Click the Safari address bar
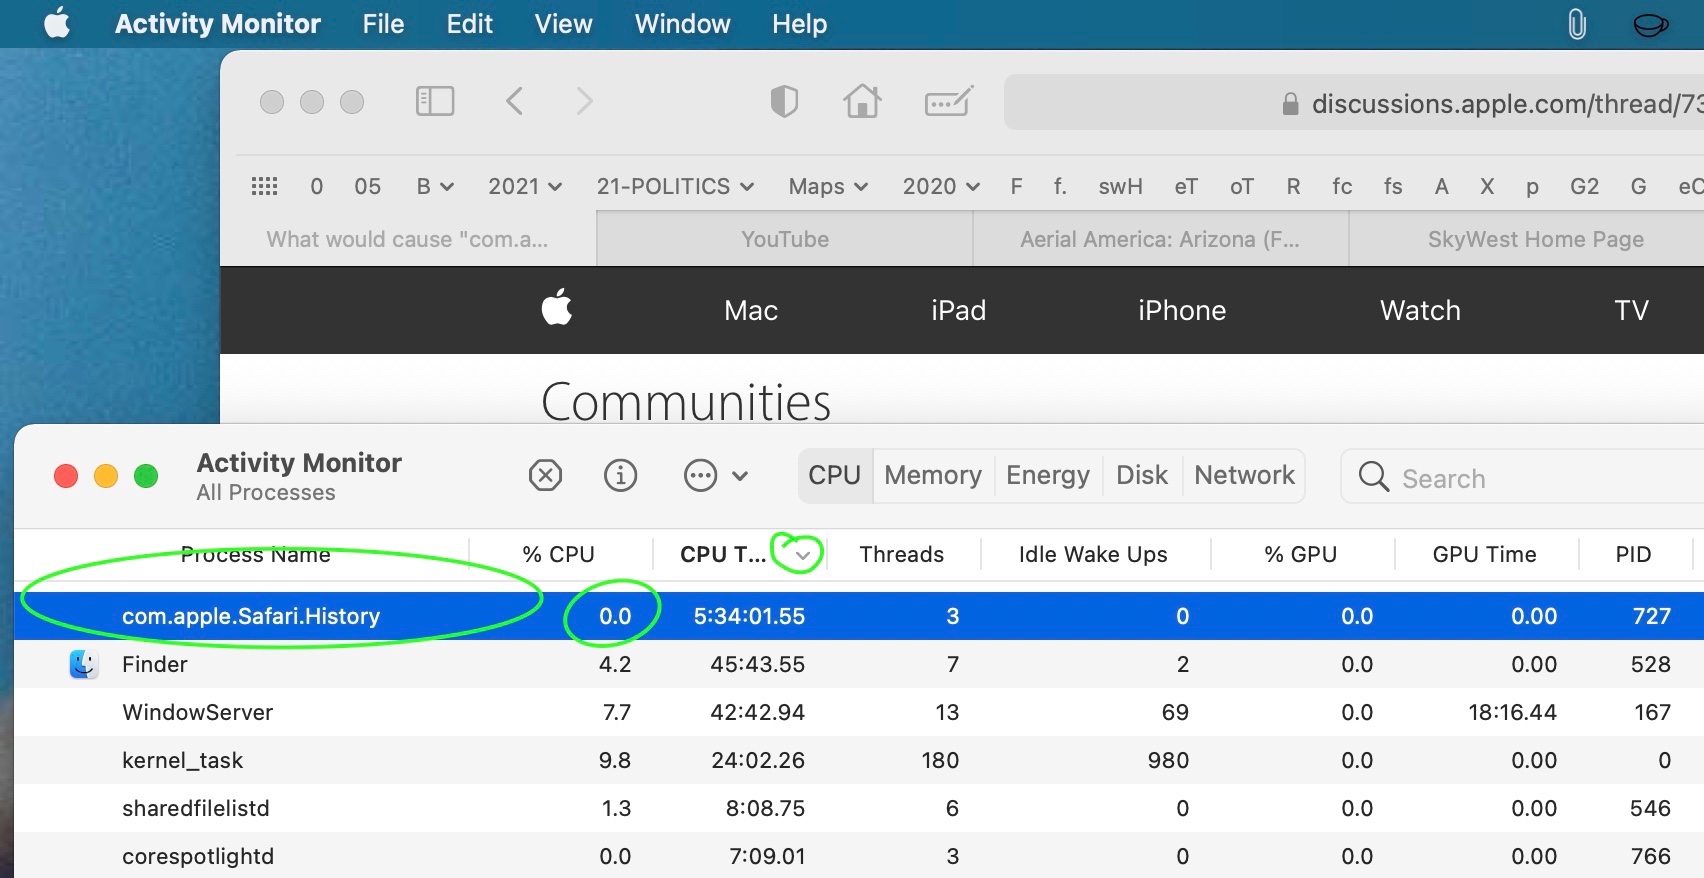The image size is (1704, 878). [1354, 102]
